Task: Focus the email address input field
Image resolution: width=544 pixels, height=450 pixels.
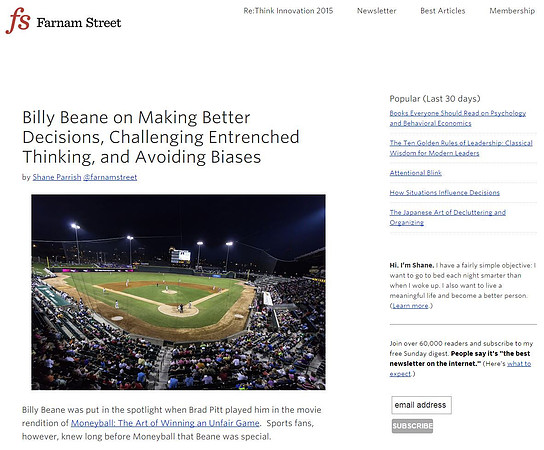Action: tap(421, 405)
